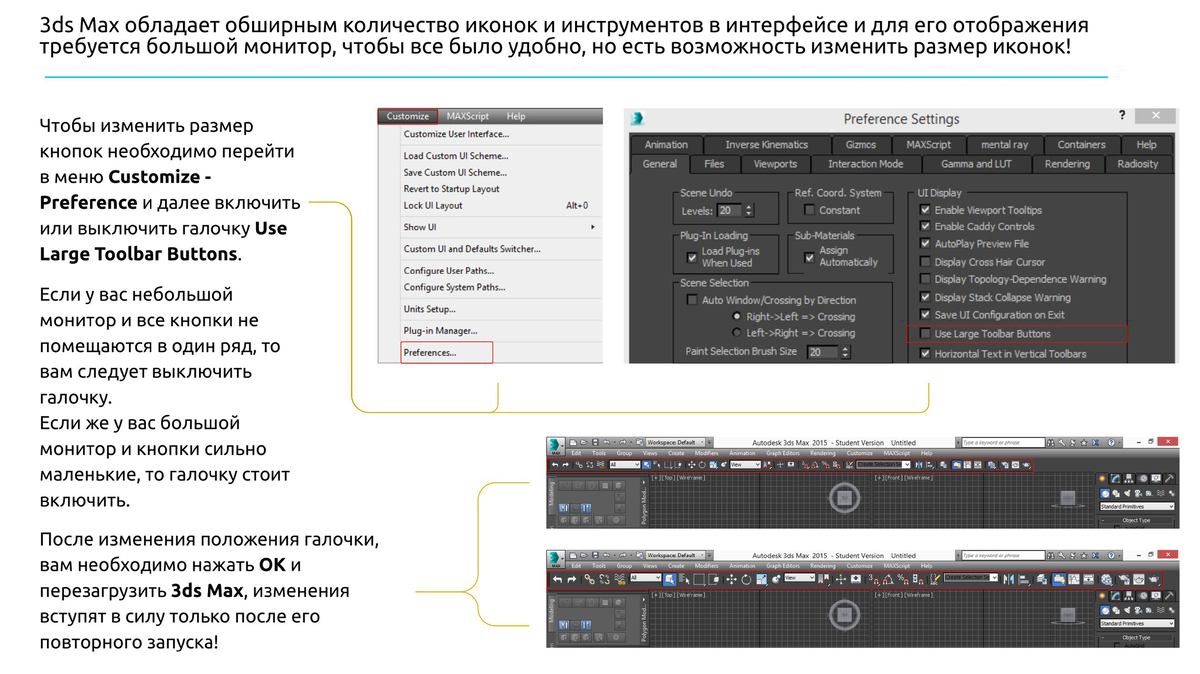
Task: Enable Use Large Toolbar Buttons checkbox
Action: pos(924,333)
